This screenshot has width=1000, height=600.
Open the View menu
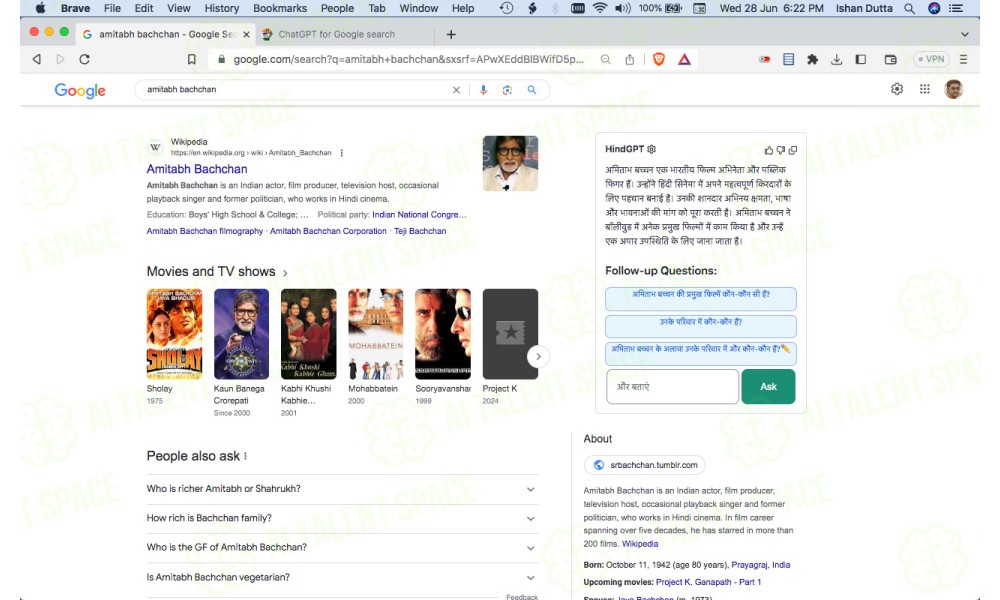(179, 8)
